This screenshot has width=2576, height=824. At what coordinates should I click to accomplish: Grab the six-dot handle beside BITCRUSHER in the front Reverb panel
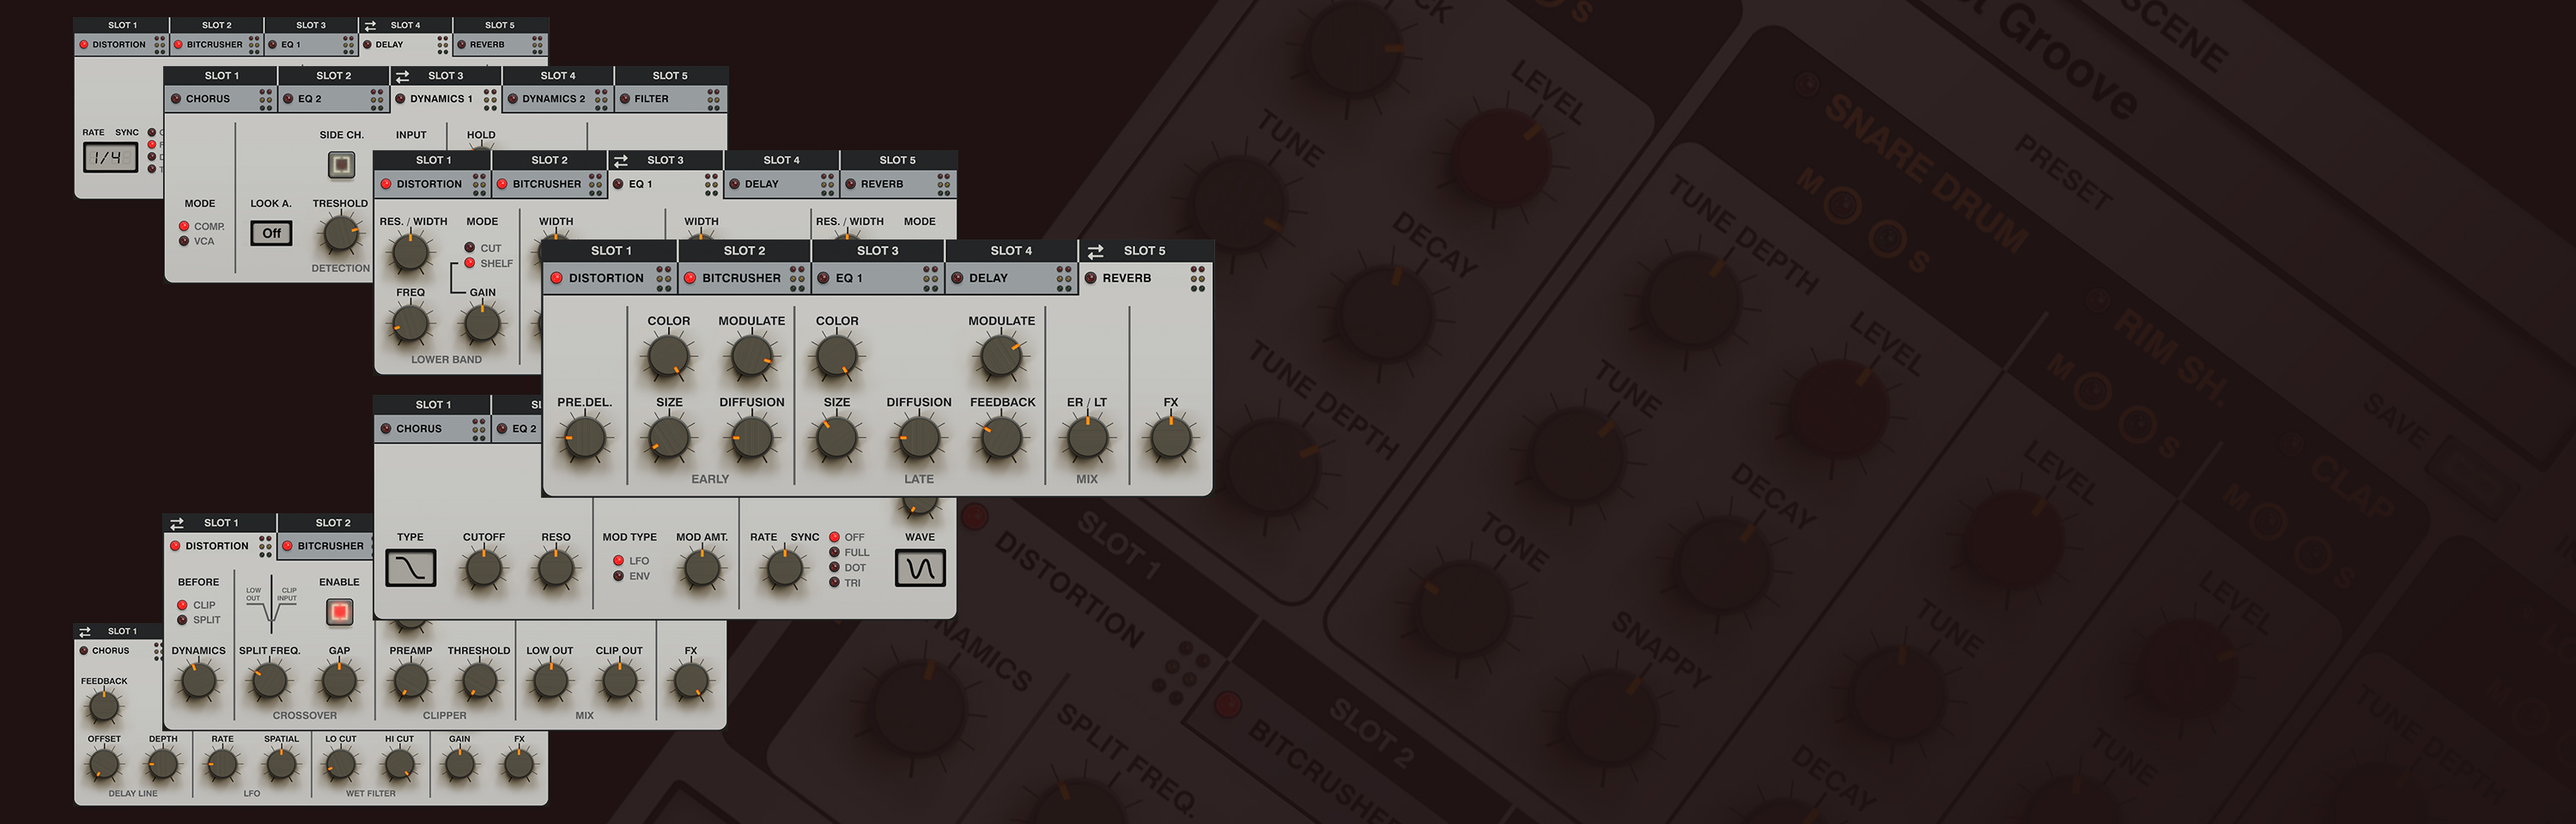coord(797,278)
